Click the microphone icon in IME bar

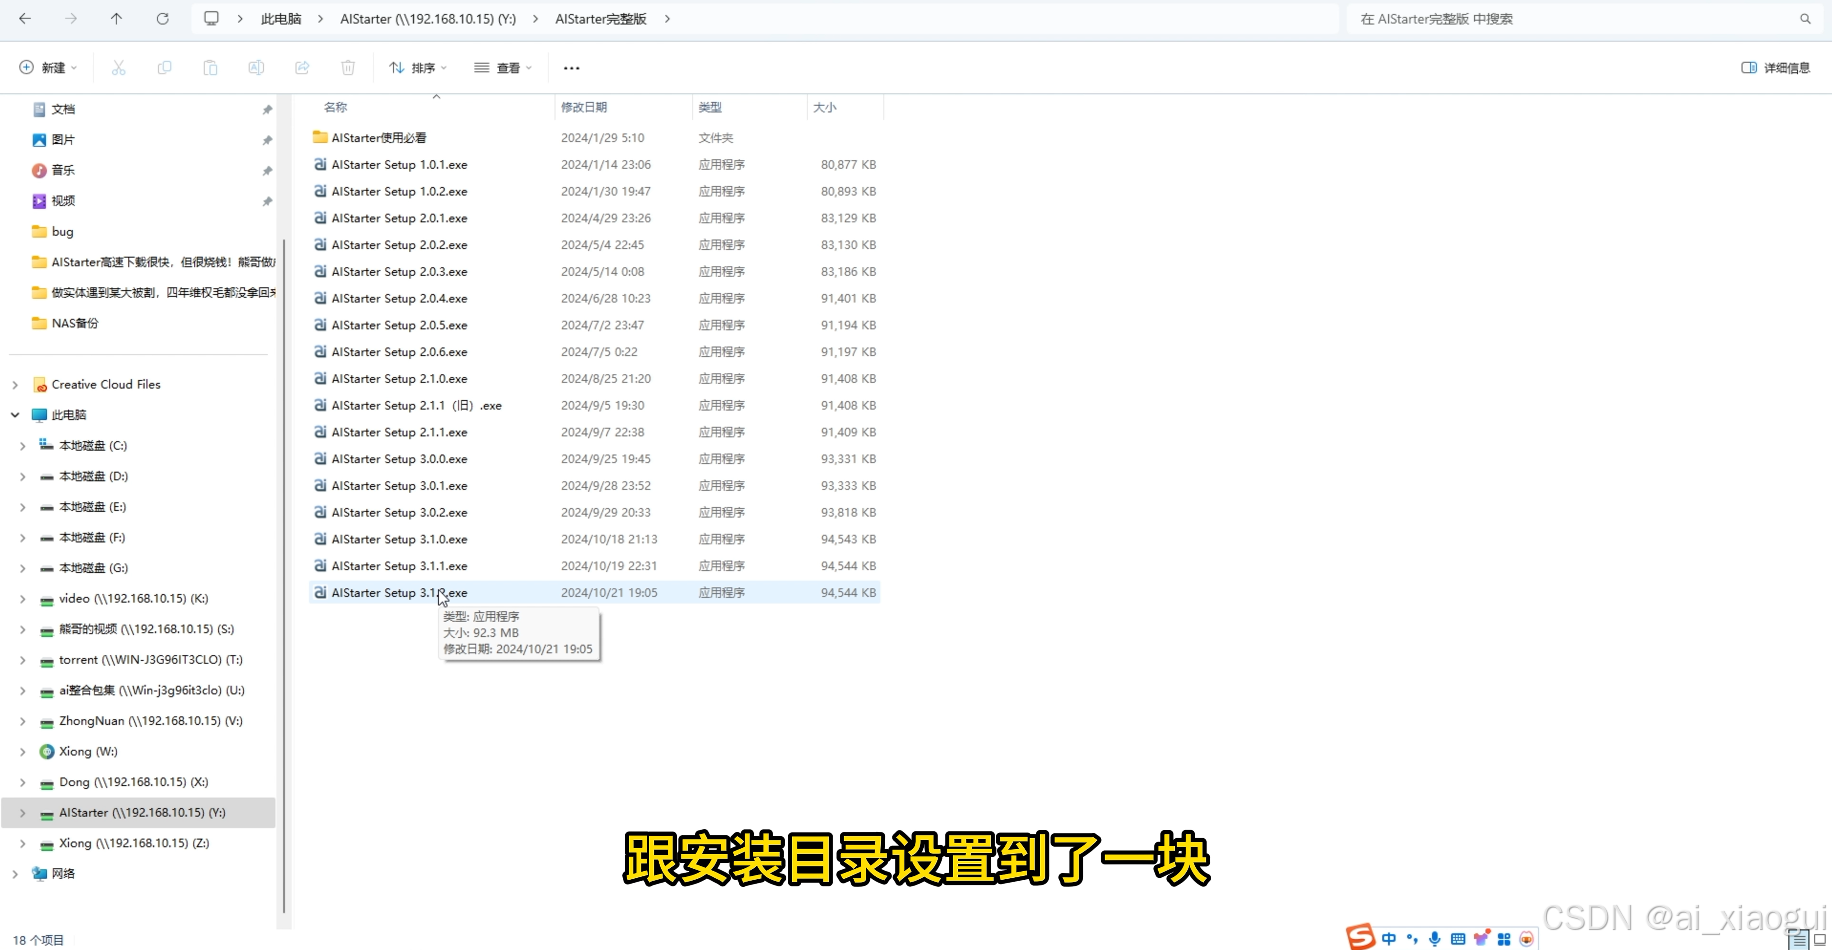point(1434,938)
